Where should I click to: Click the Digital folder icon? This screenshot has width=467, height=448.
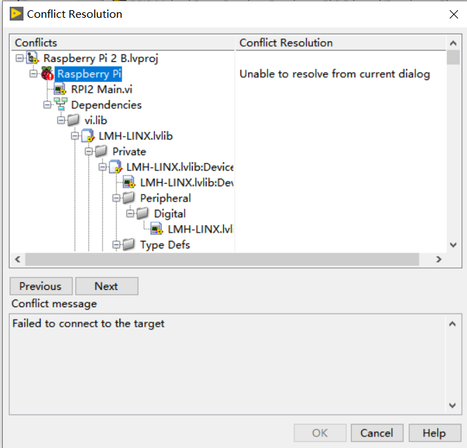[x=143, y=214]
